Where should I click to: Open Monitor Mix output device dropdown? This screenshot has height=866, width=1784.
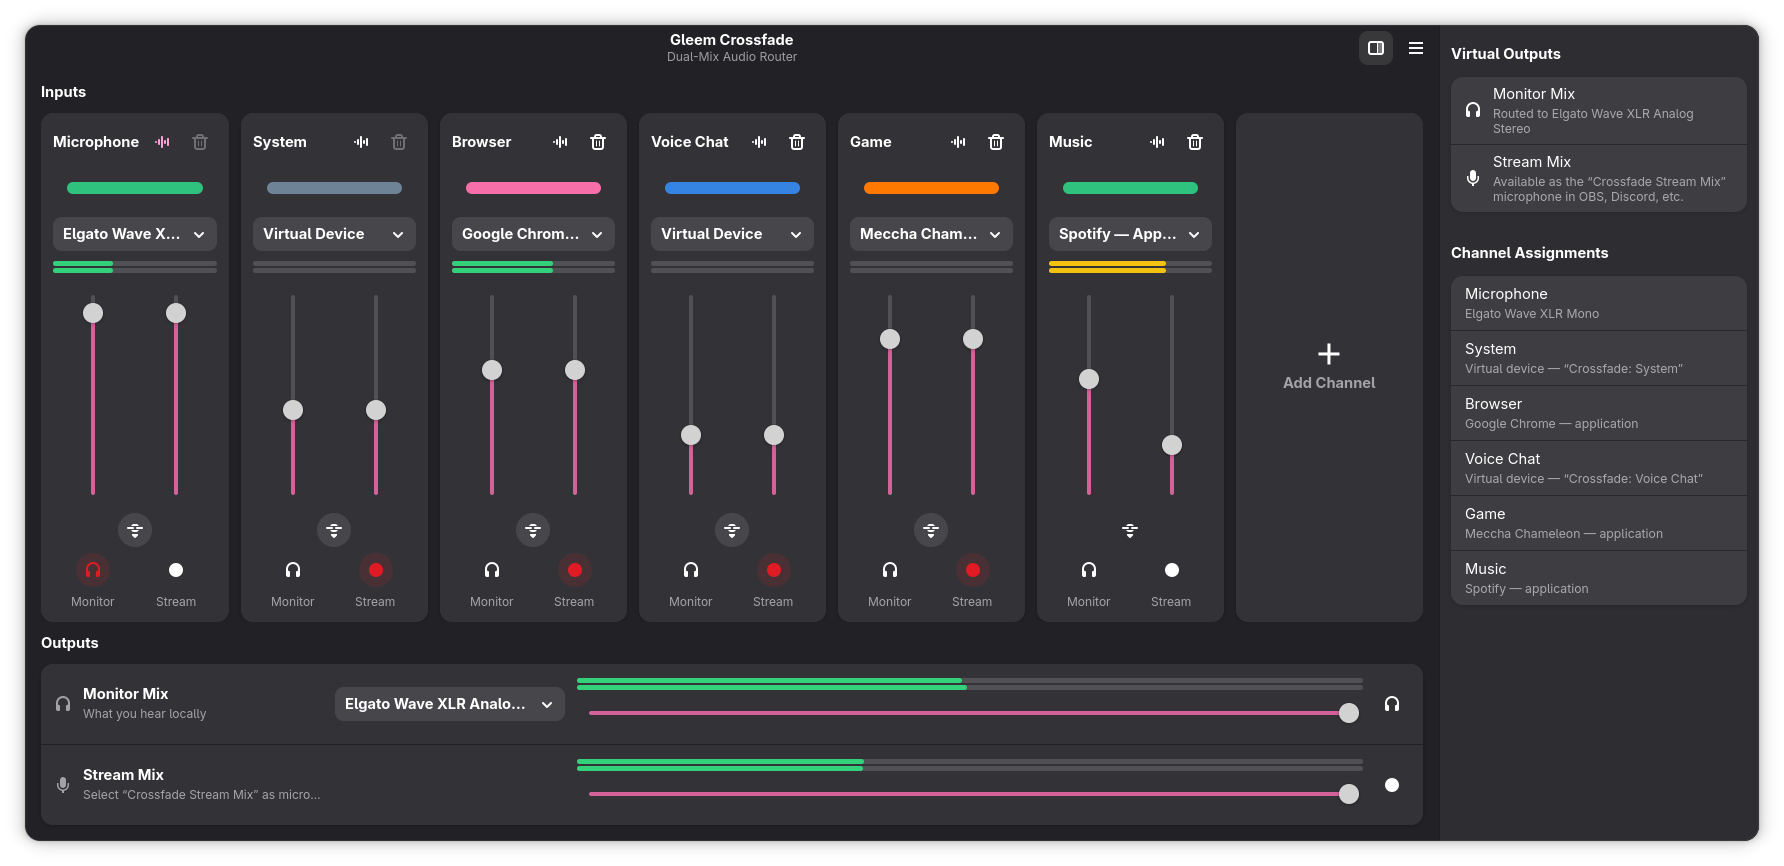pos(450,704)
